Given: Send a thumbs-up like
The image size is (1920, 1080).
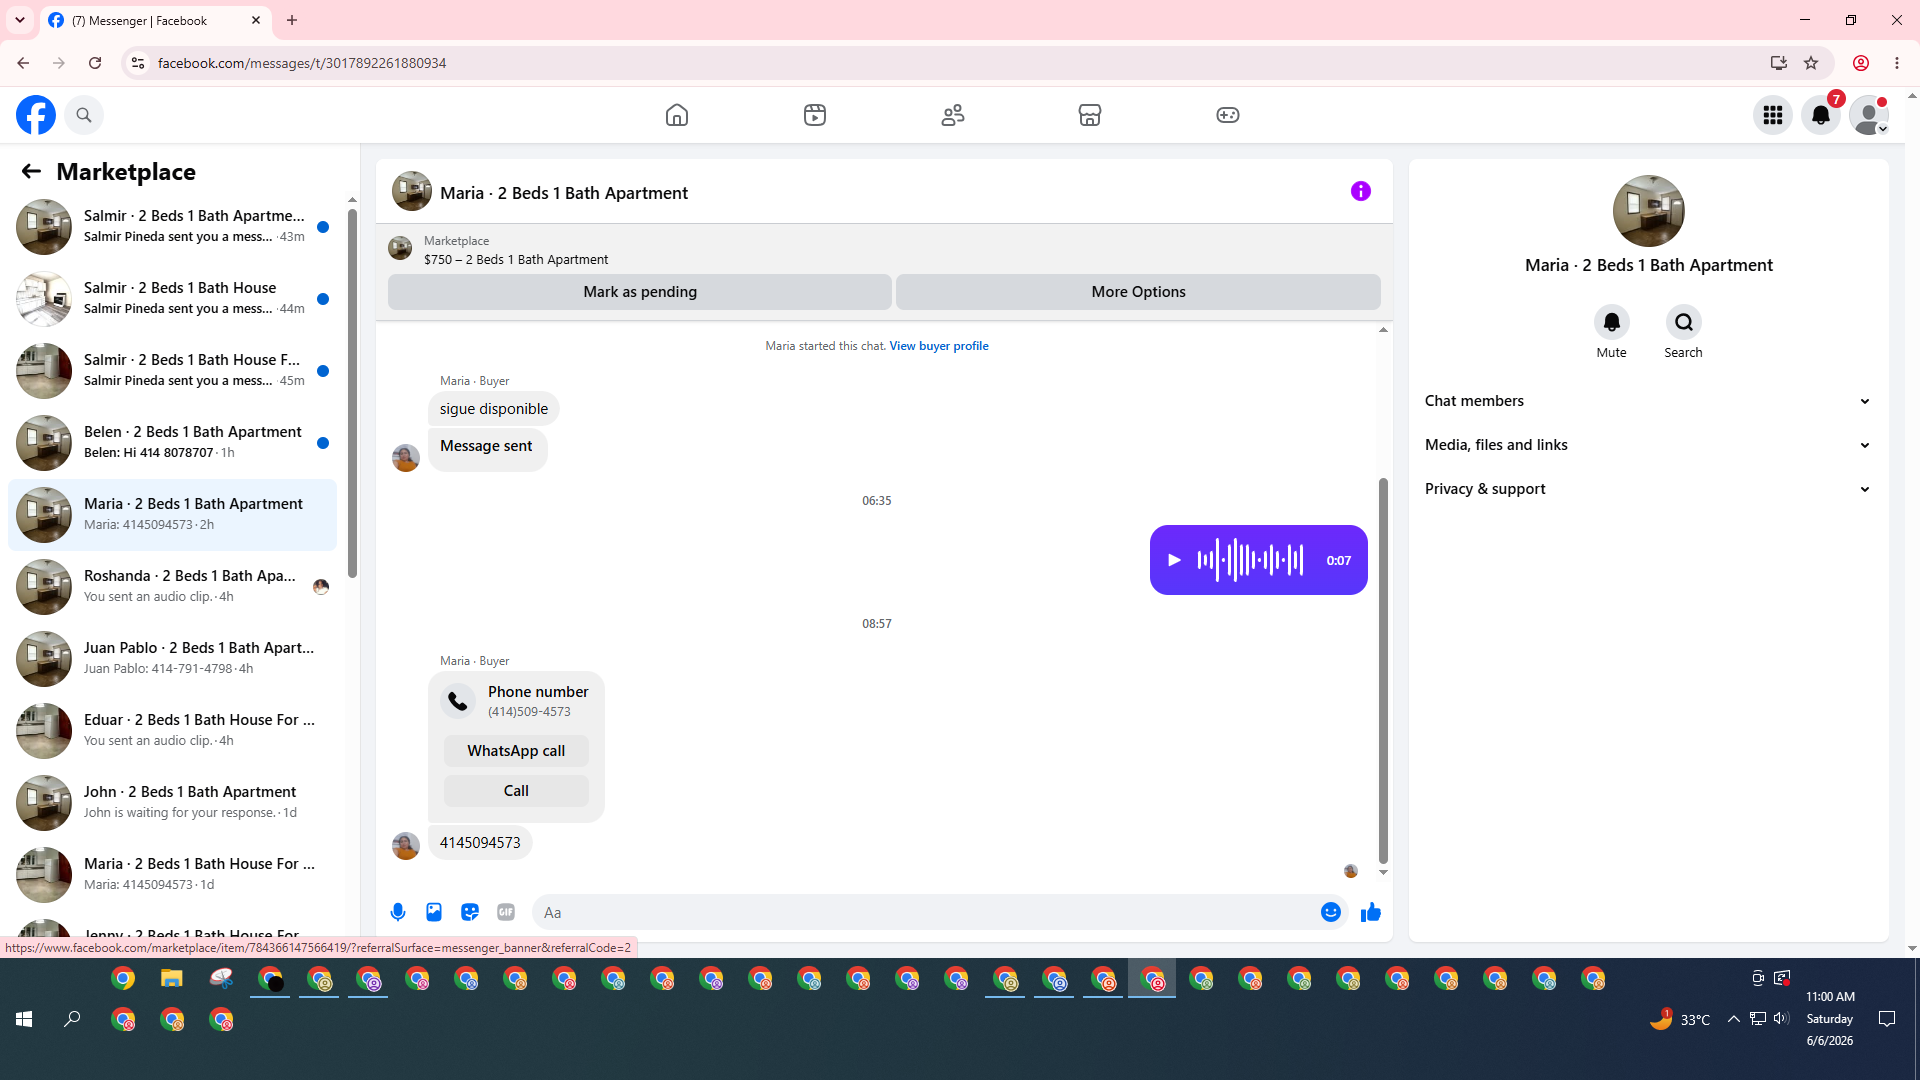Looking at the screenshot, I should coord(1371,912).
